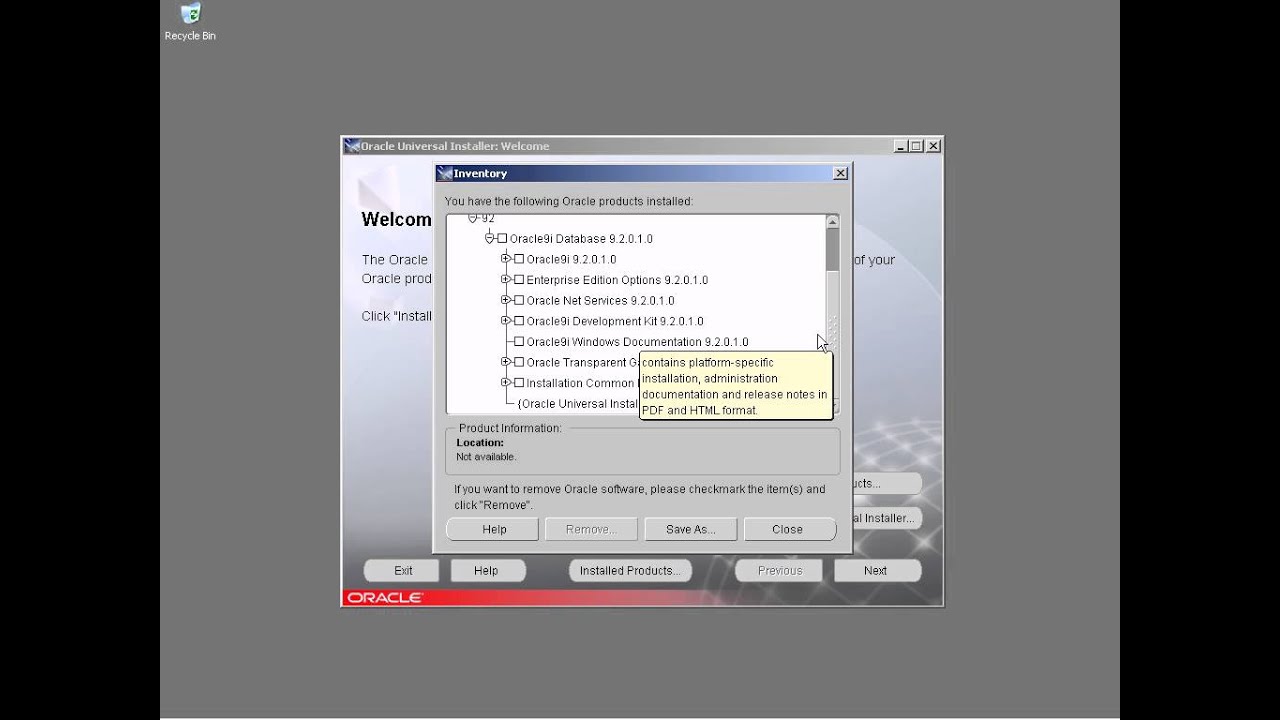
Task: Click Help in the Inventory dialog
Action: 494,529
